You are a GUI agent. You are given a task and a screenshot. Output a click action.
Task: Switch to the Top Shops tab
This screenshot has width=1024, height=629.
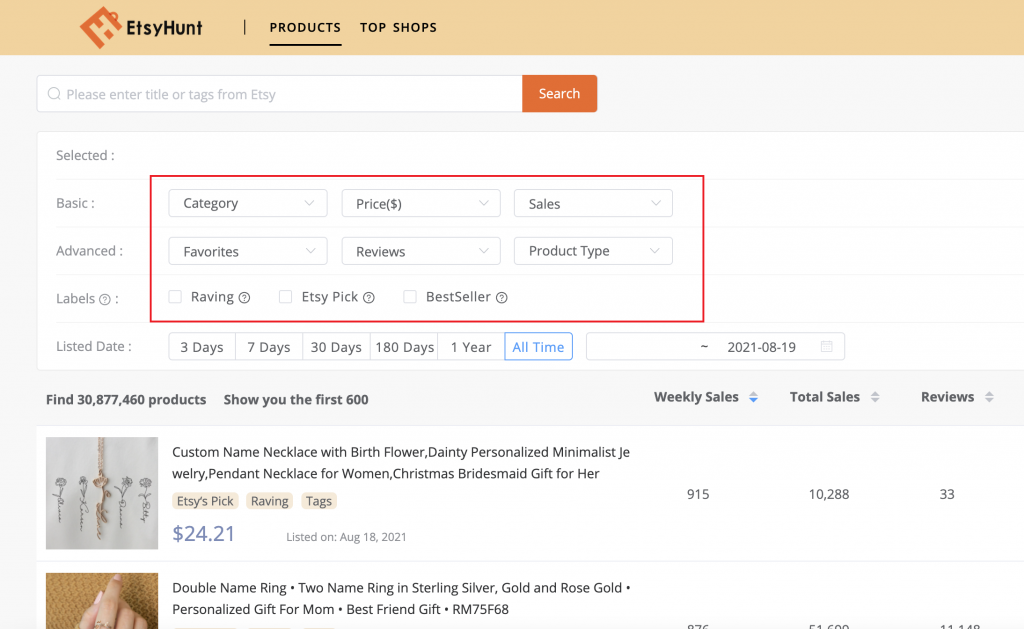tap(398, 28)
